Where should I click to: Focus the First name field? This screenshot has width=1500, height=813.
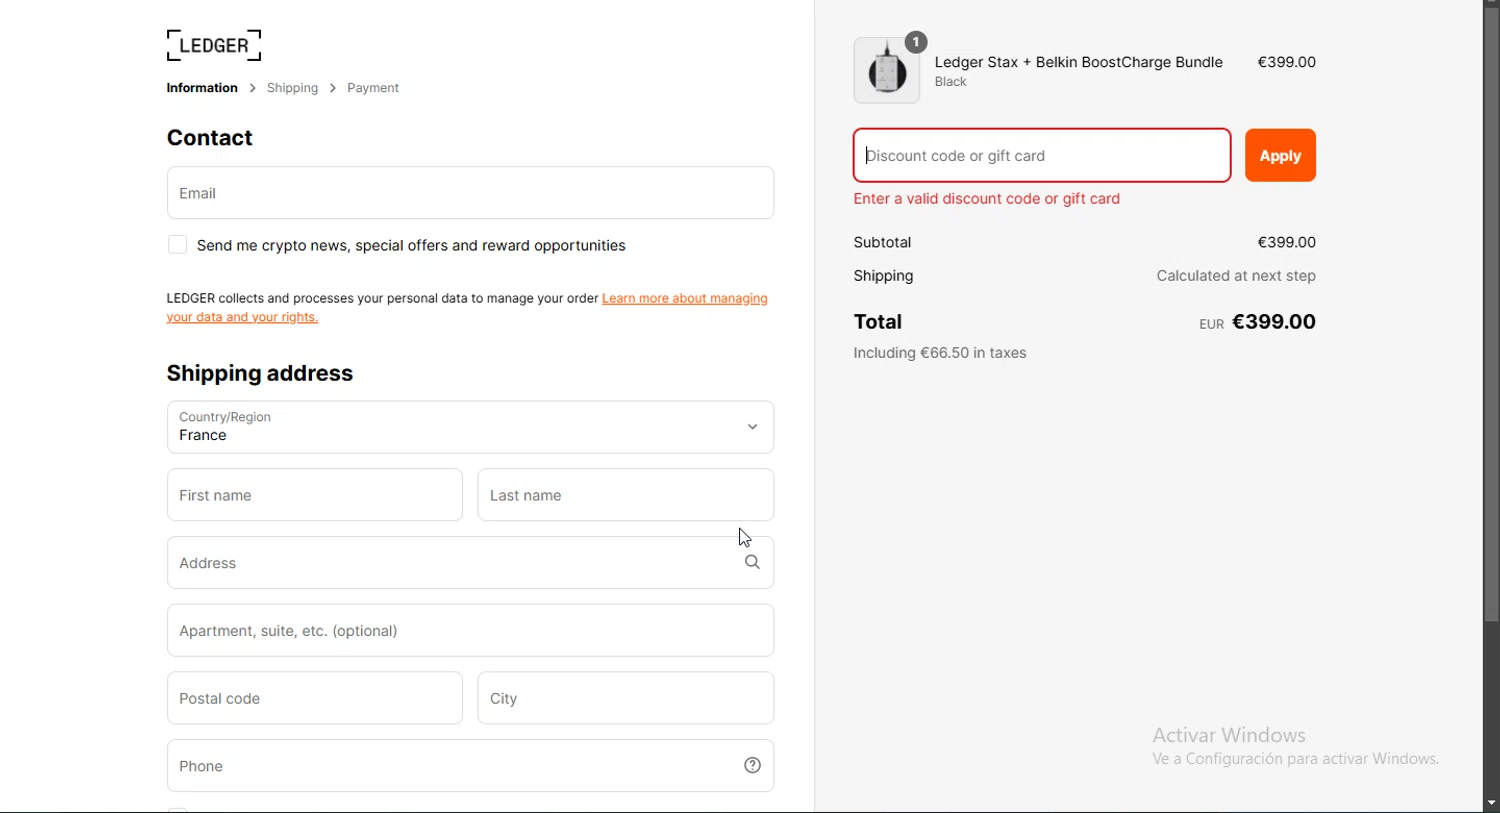315,495
